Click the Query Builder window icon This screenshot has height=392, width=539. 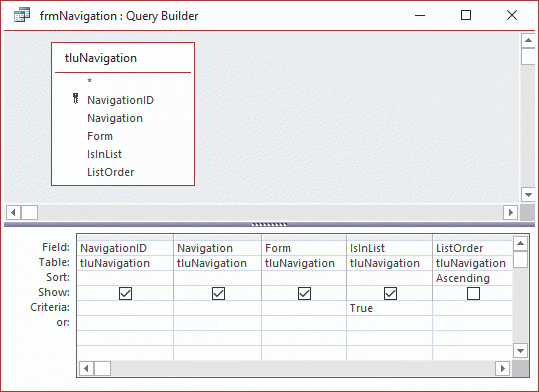click(x=22, y=15)
